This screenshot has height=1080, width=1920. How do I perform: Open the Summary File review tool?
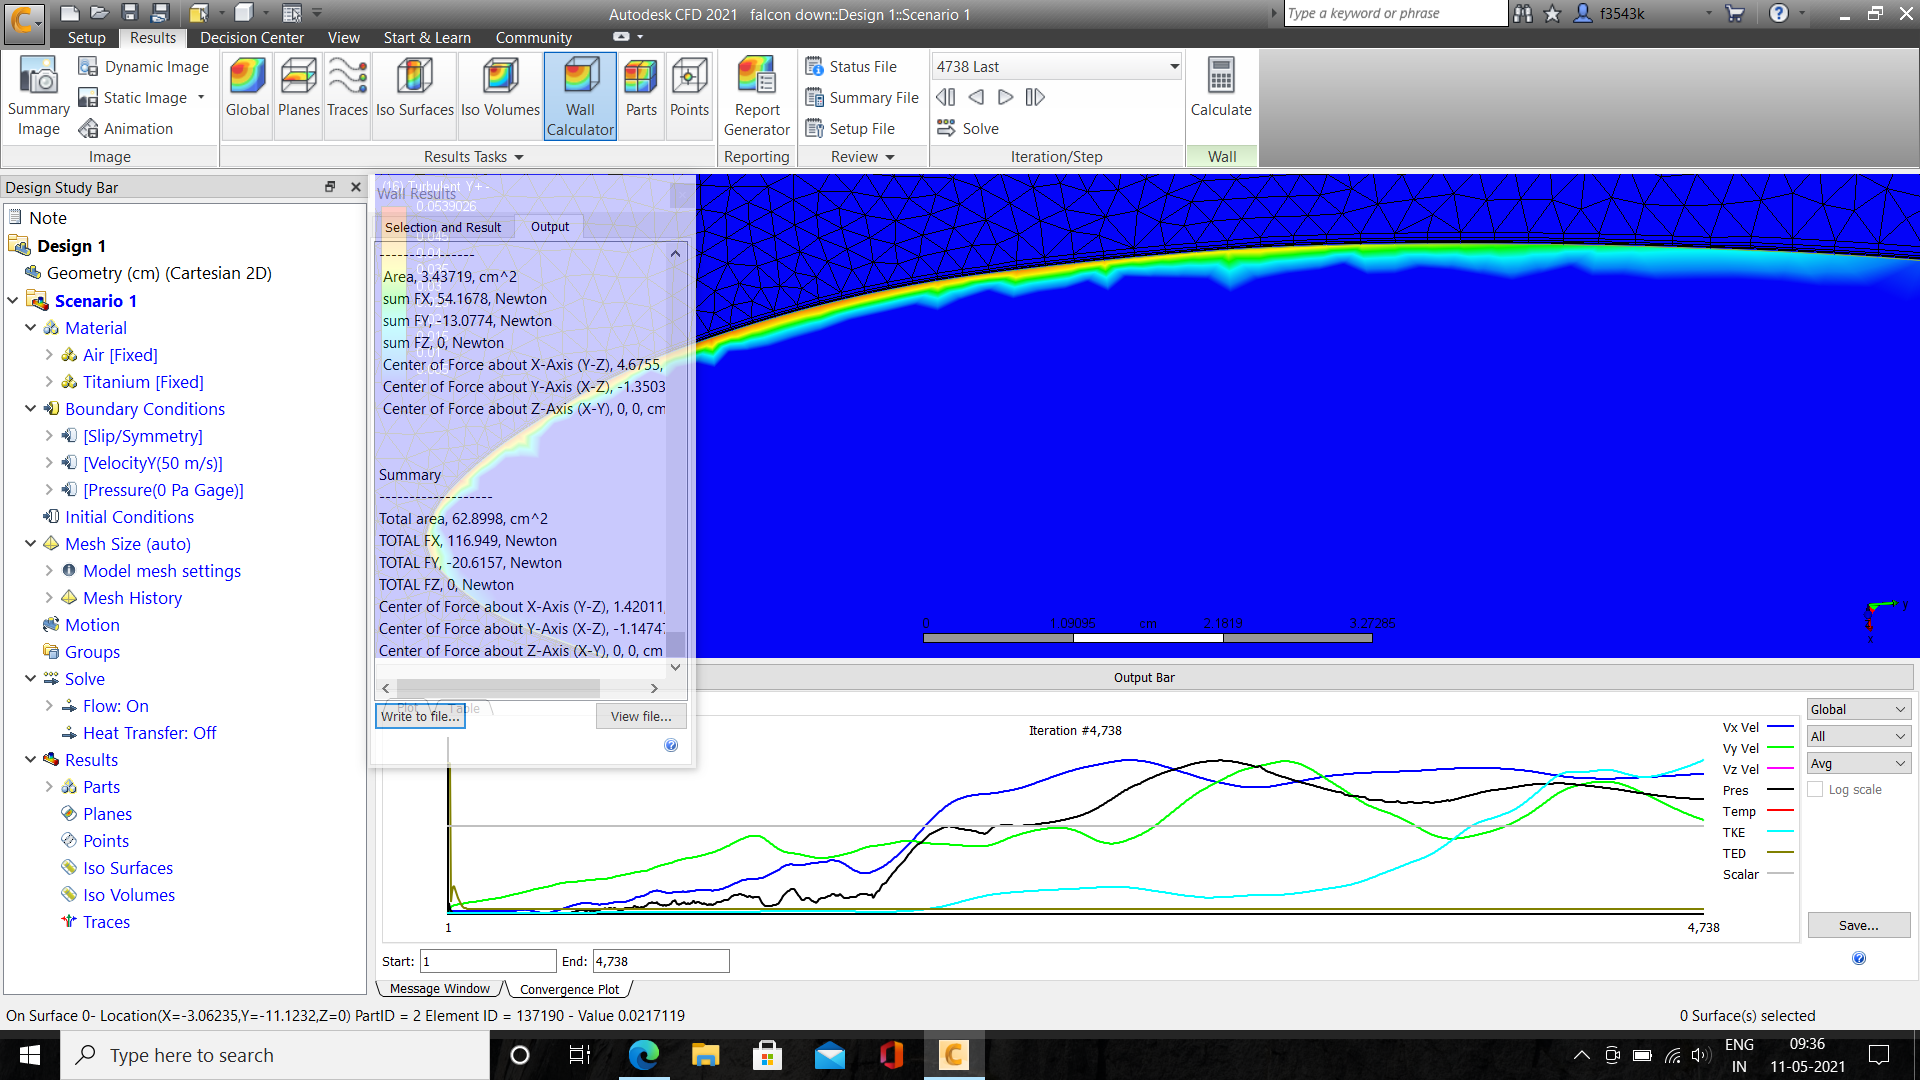click(x=863, y=97)
